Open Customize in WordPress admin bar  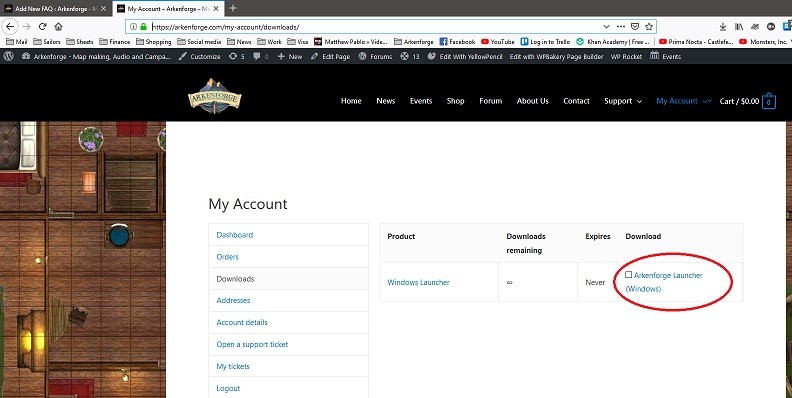pos(200,57)
